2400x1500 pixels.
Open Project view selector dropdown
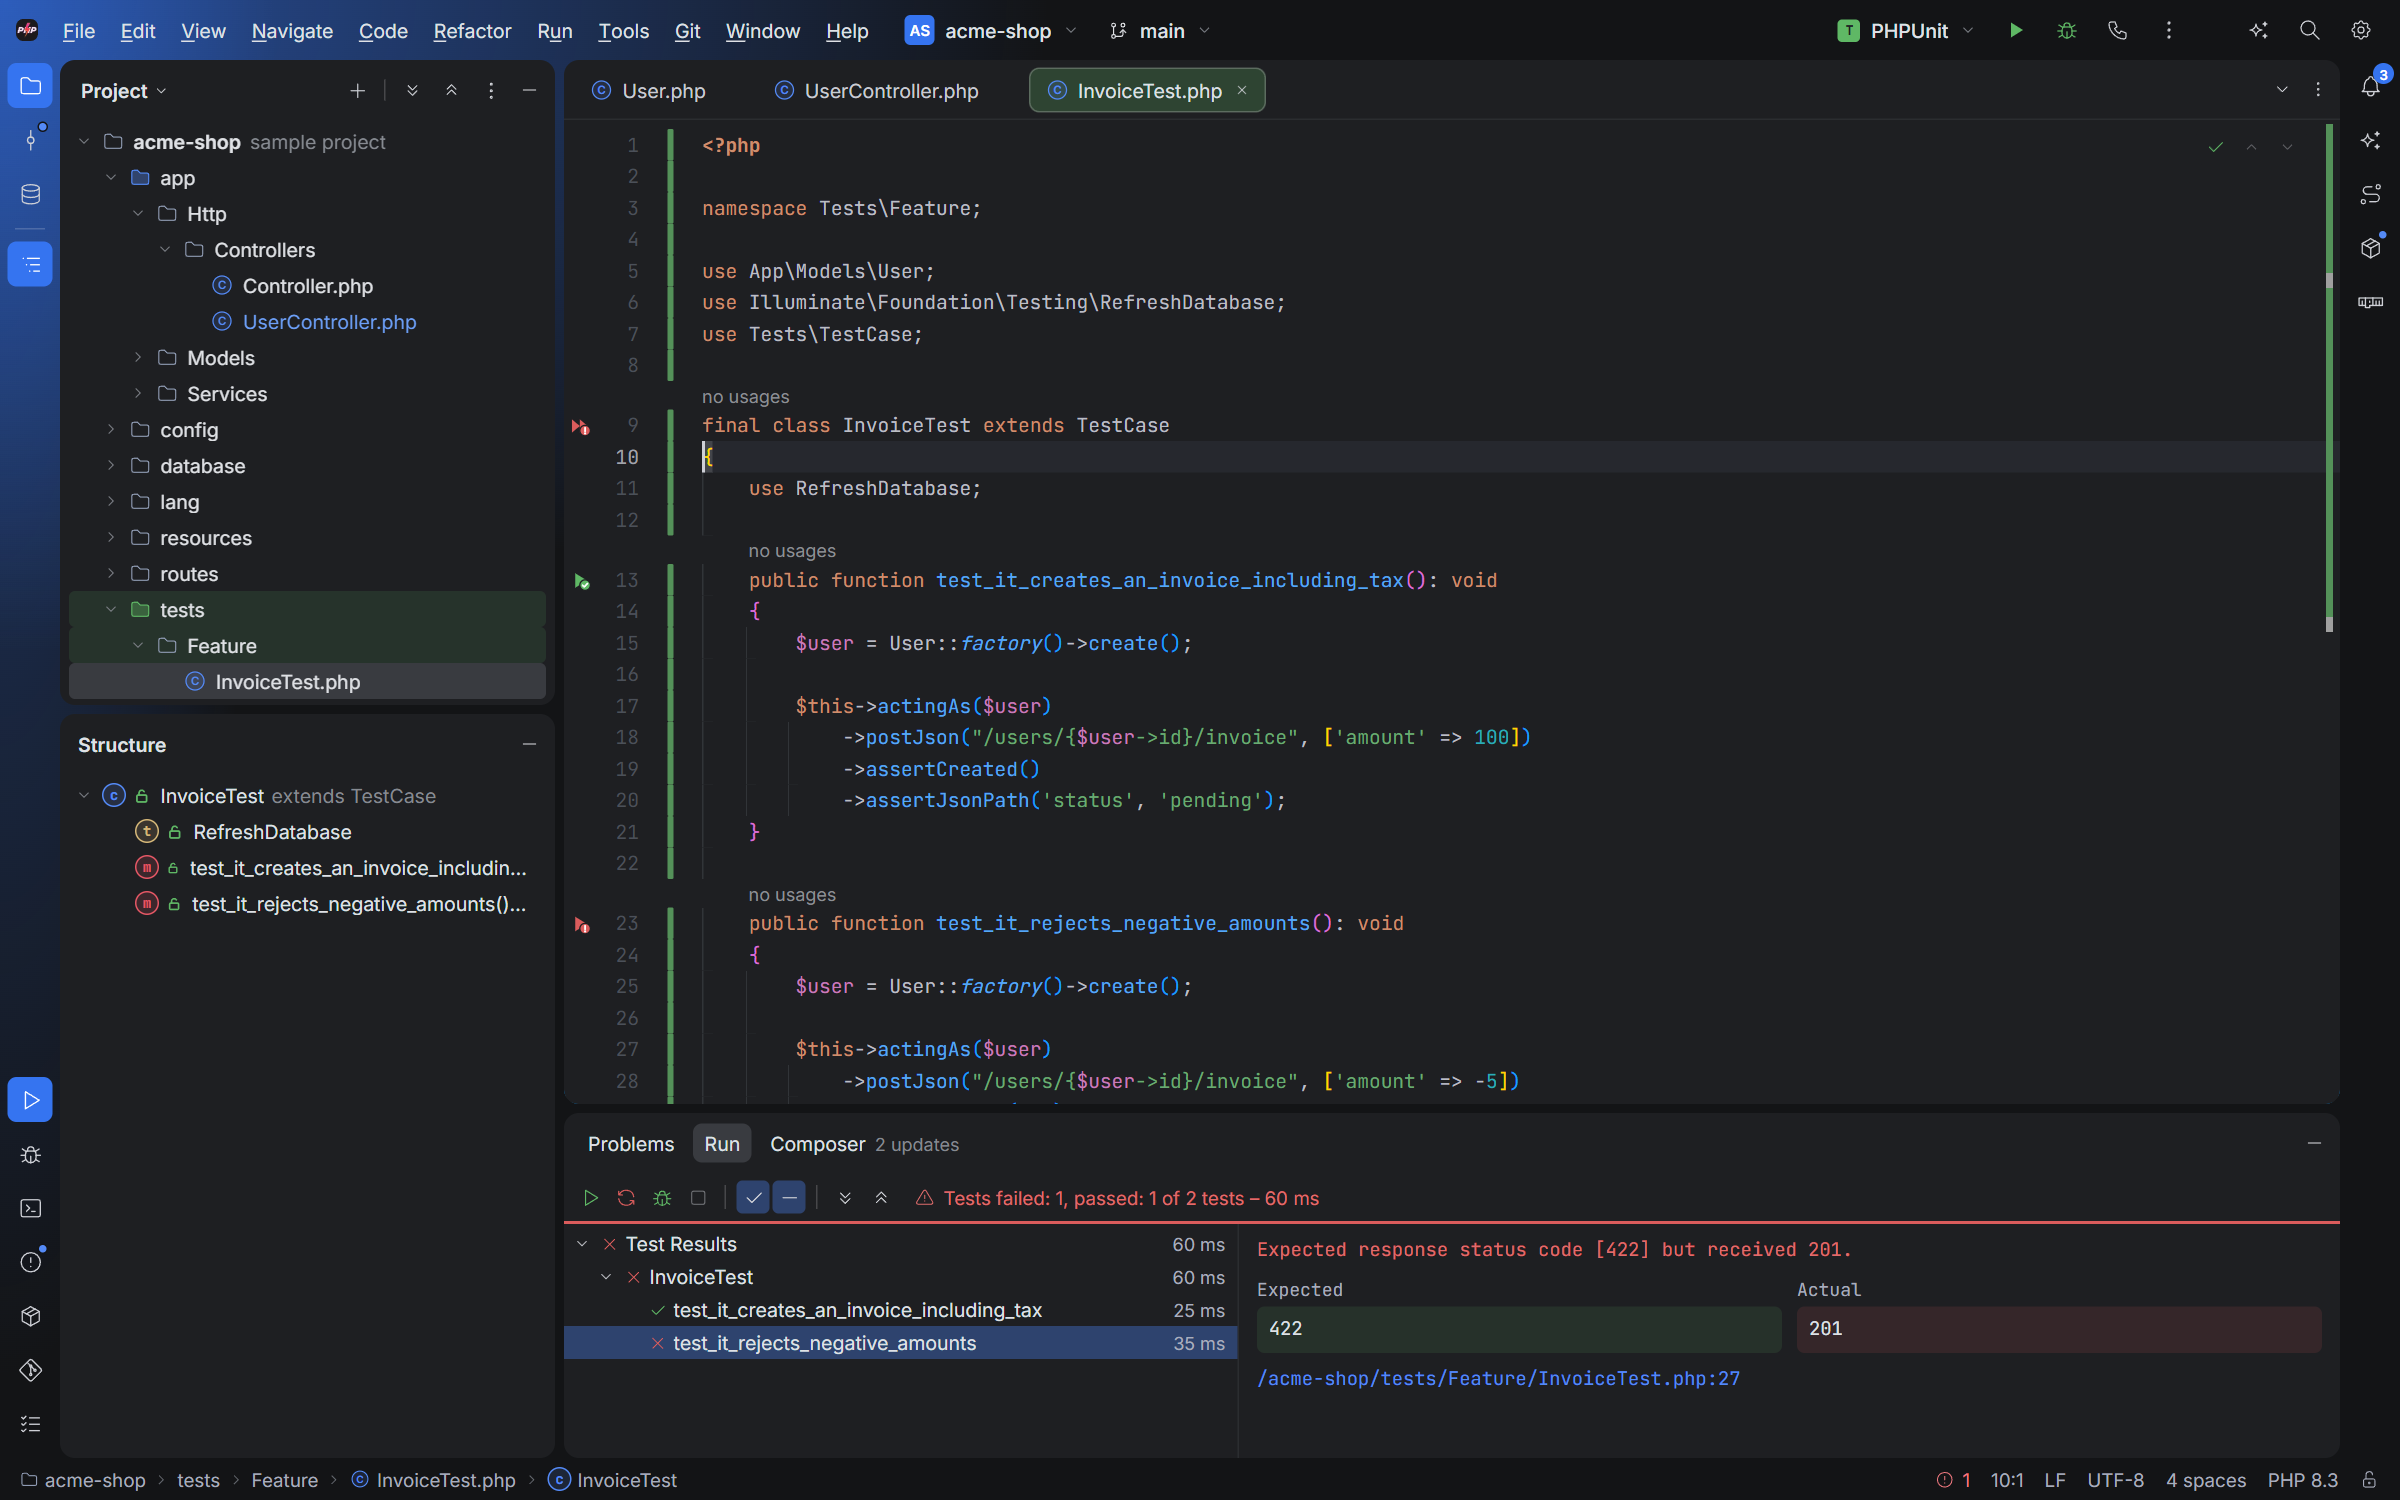point(123,91)
